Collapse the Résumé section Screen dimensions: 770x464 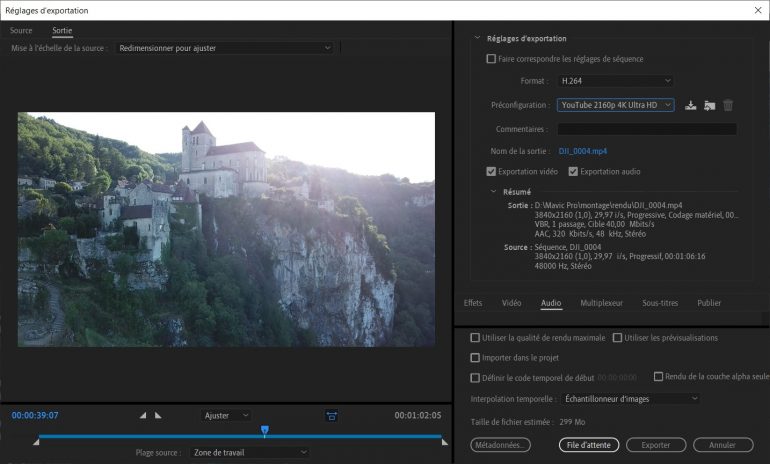coord(492,191)
